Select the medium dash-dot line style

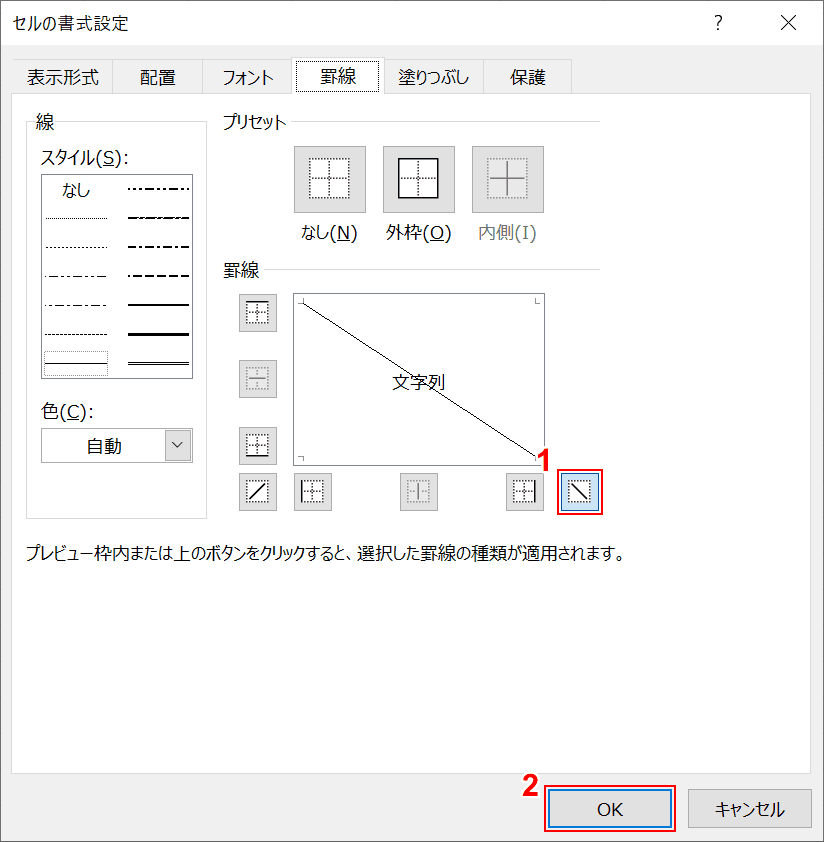pyautogui.click(x=158, y=247)
